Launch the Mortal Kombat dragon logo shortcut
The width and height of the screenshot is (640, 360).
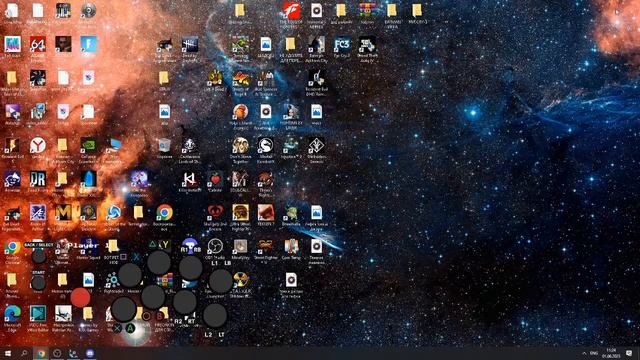click(x=266, y=145)
